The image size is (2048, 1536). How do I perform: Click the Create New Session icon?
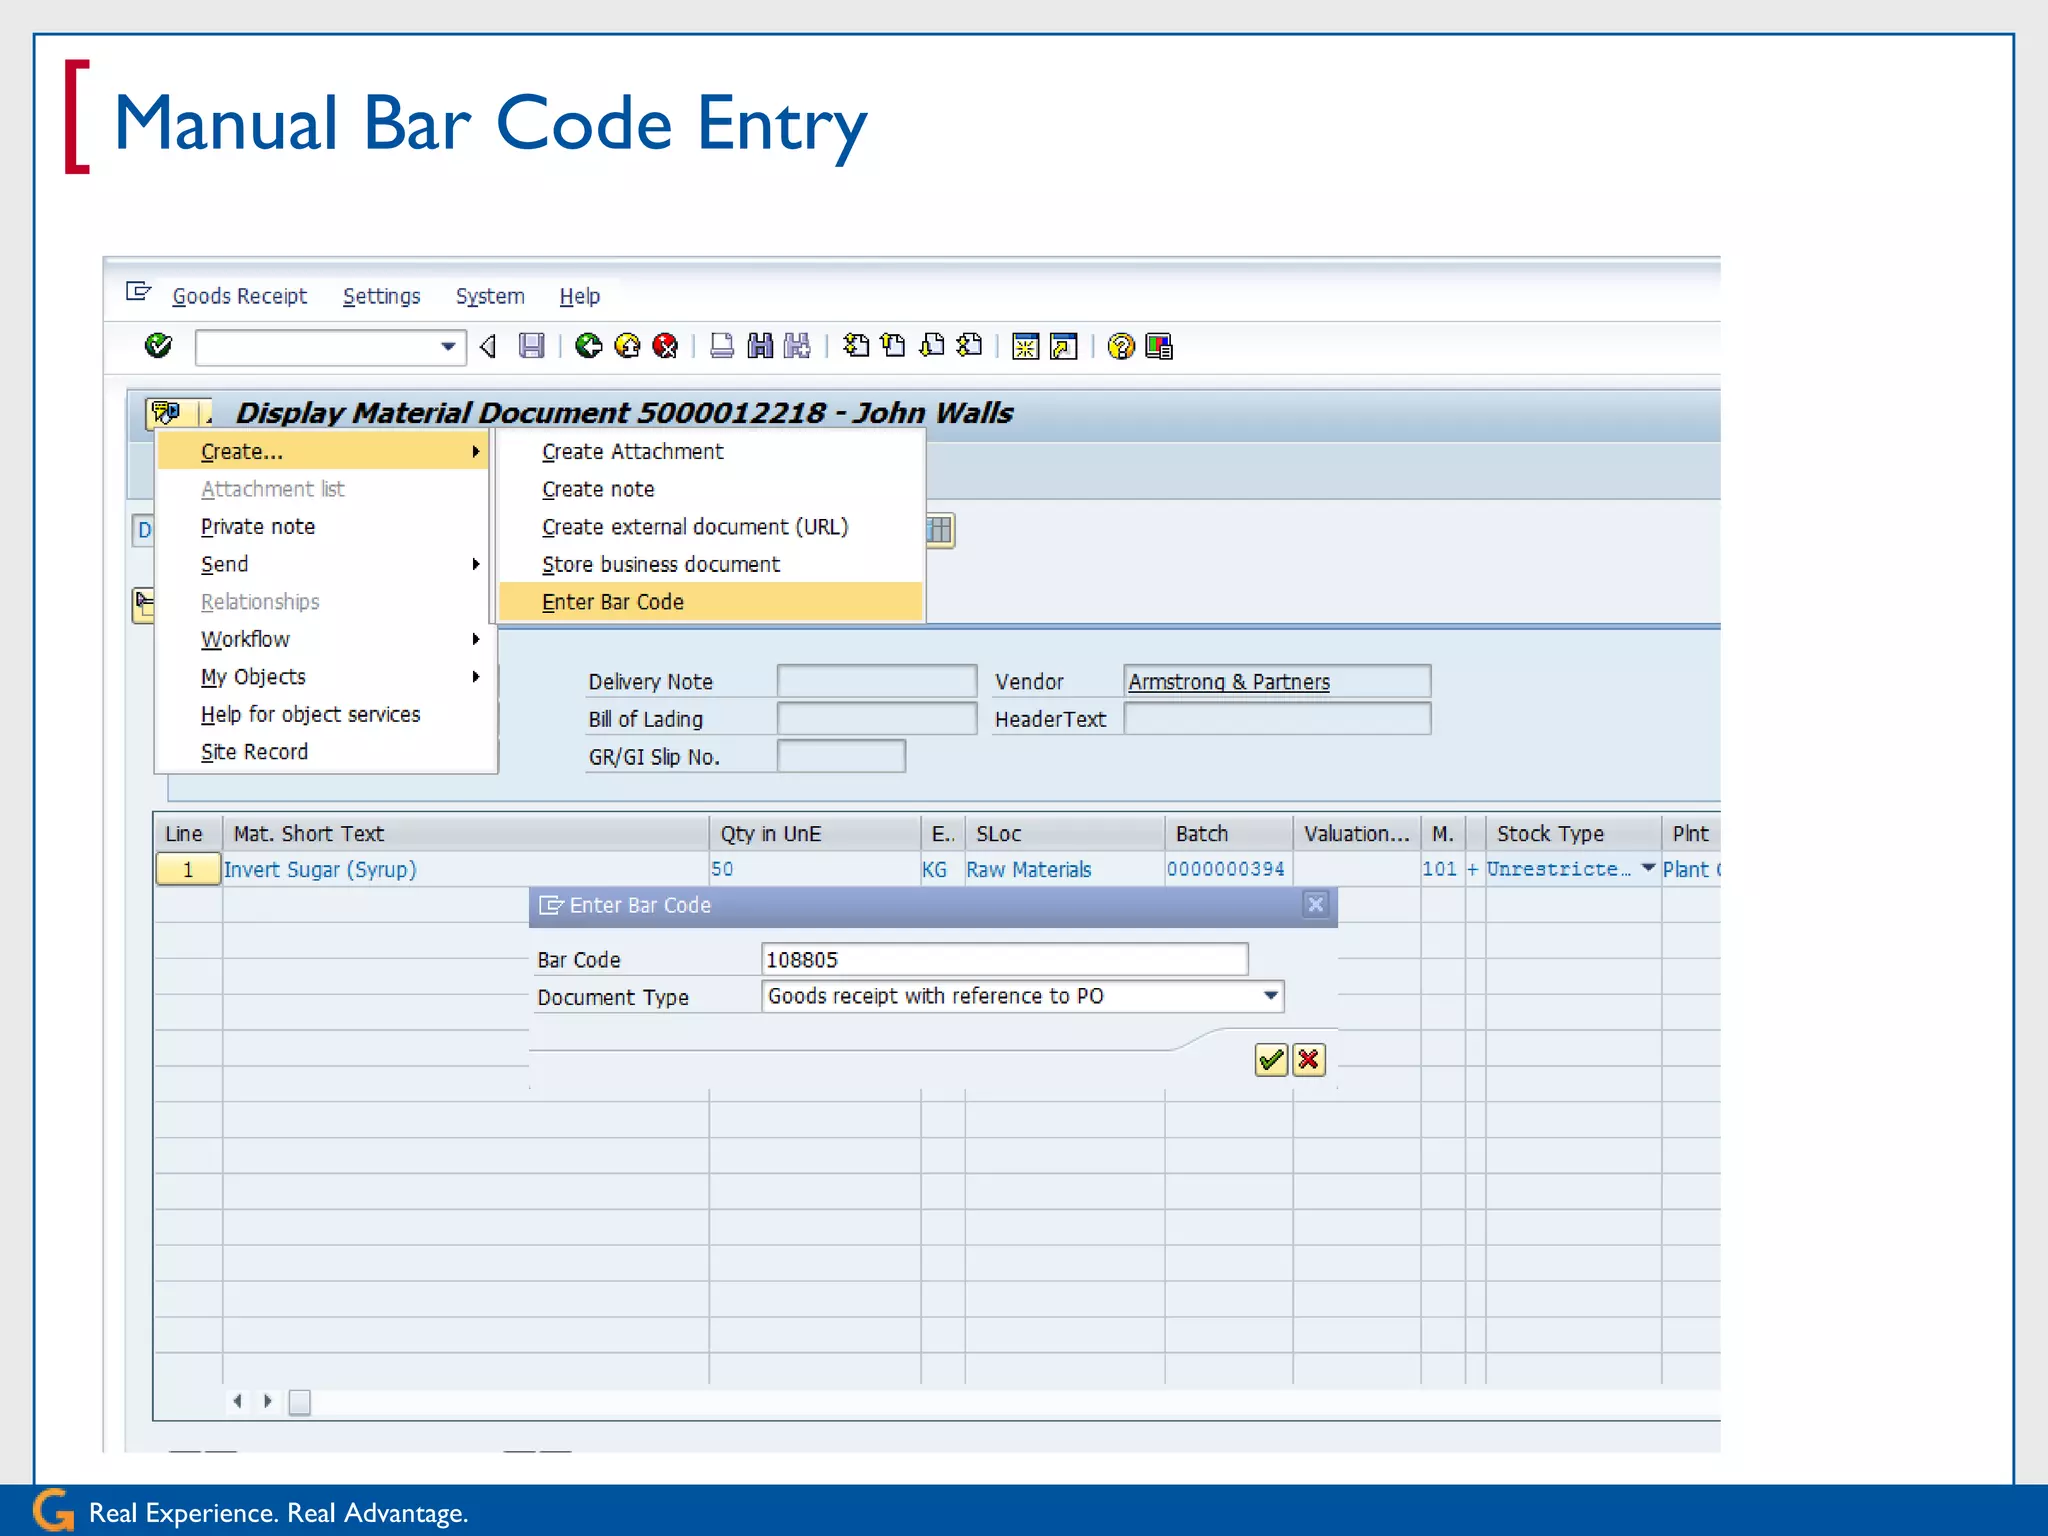(1025, 346)
